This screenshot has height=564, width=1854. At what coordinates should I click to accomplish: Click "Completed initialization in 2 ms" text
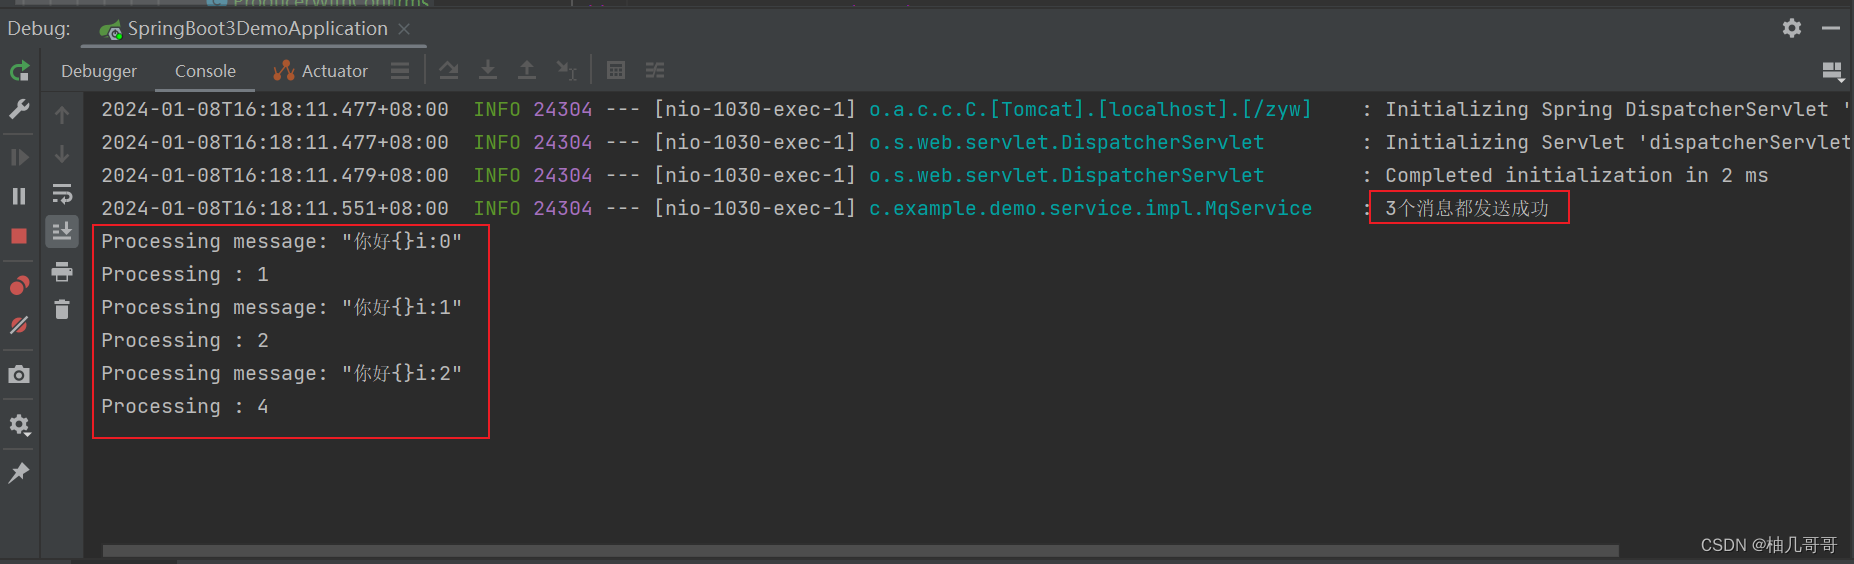click(1576, 175)
